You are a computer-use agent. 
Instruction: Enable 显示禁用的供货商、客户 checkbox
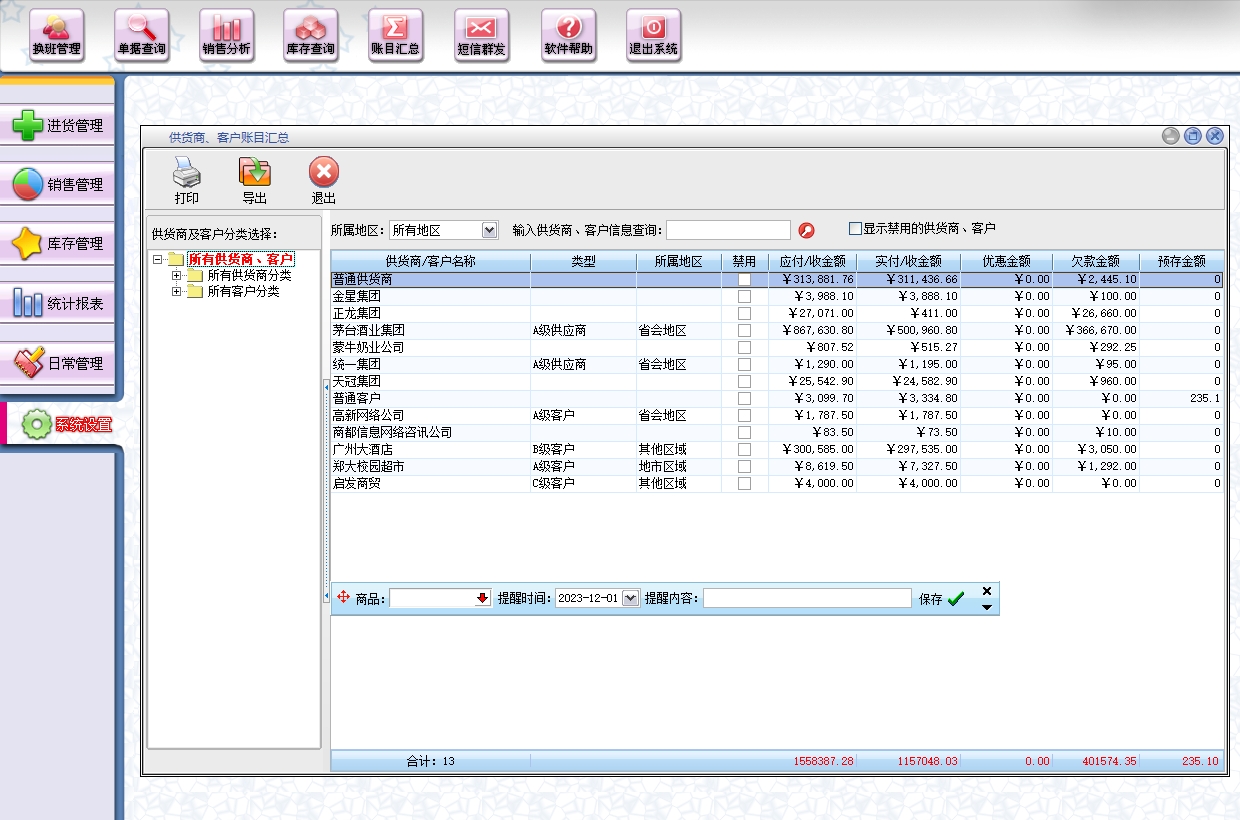tap(855, 229)
